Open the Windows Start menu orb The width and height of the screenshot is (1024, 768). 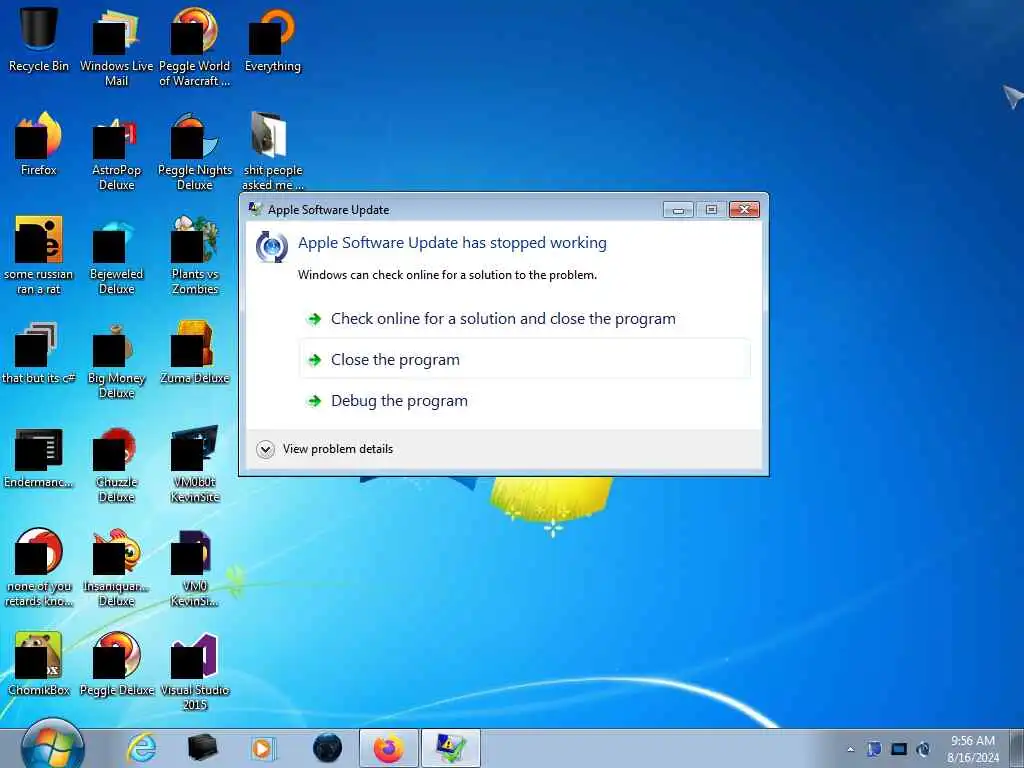click(x=52, y=746)
